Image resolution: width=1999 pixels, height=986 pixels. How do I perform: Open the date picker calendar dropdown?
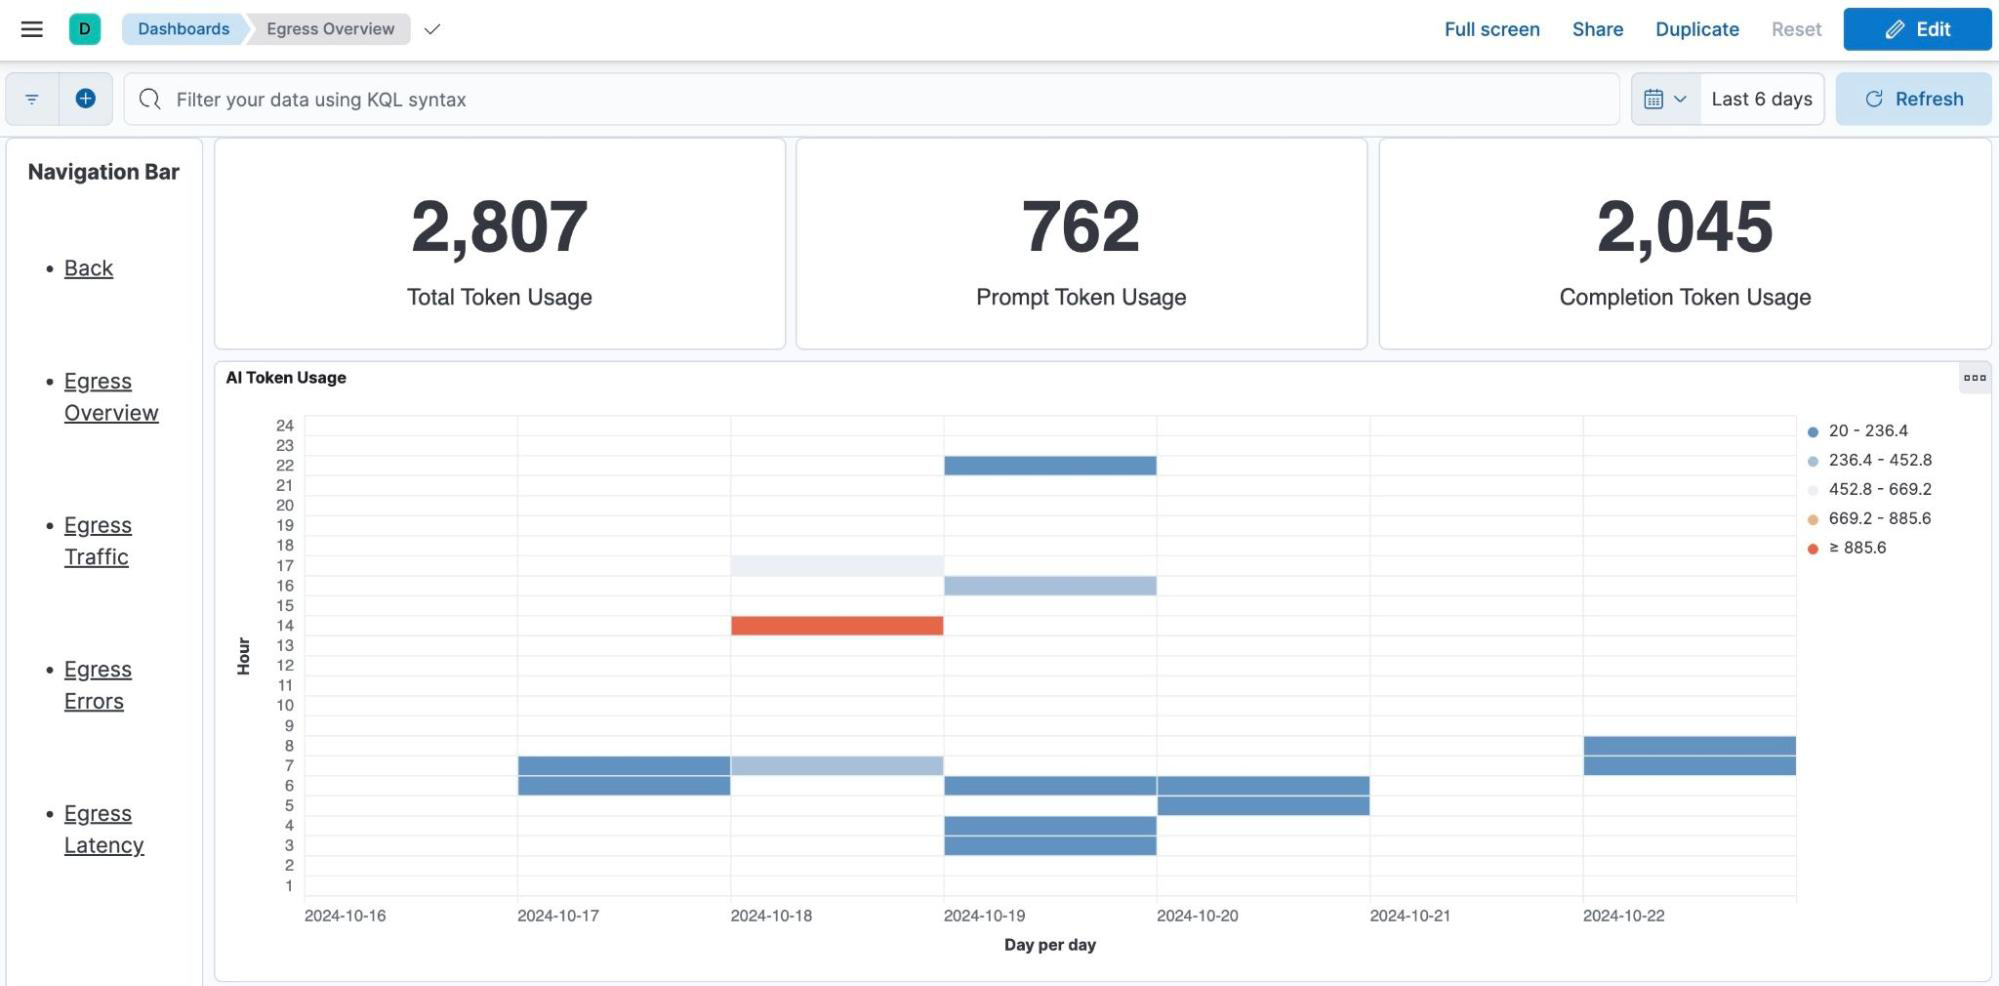coord(1666,98)
